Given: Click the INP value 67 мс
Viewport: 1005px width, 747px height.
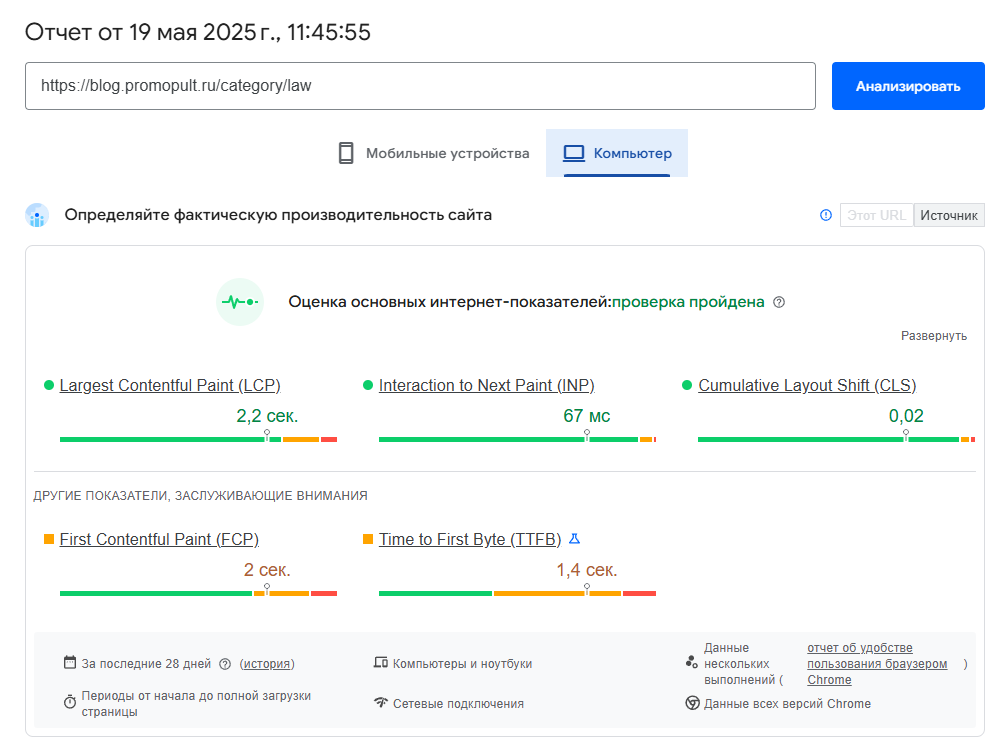Looking at the screenshot, I should click(586, 416).
